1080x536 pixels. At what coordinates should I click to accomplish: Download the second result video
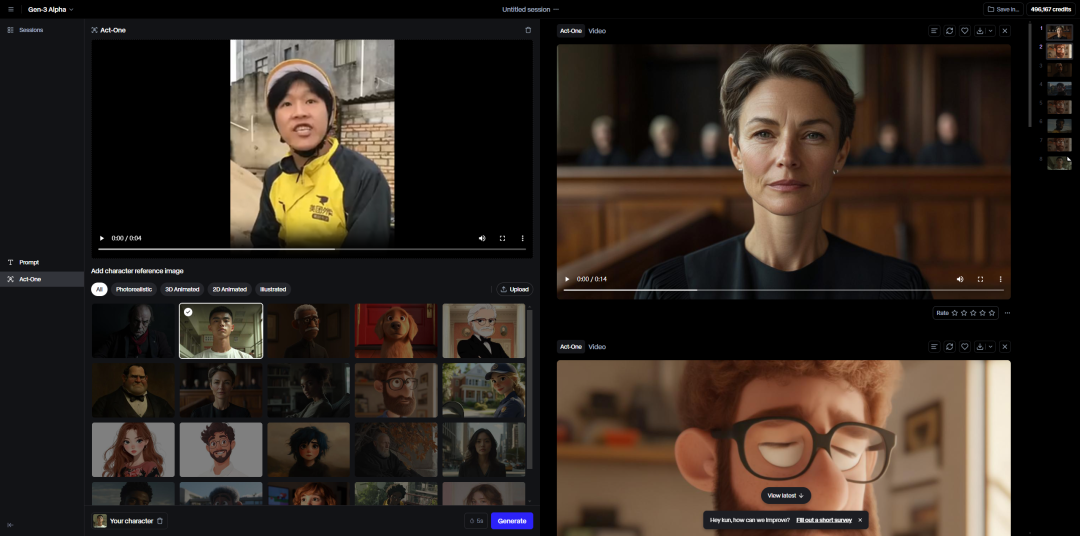click(x=980, y=347)
